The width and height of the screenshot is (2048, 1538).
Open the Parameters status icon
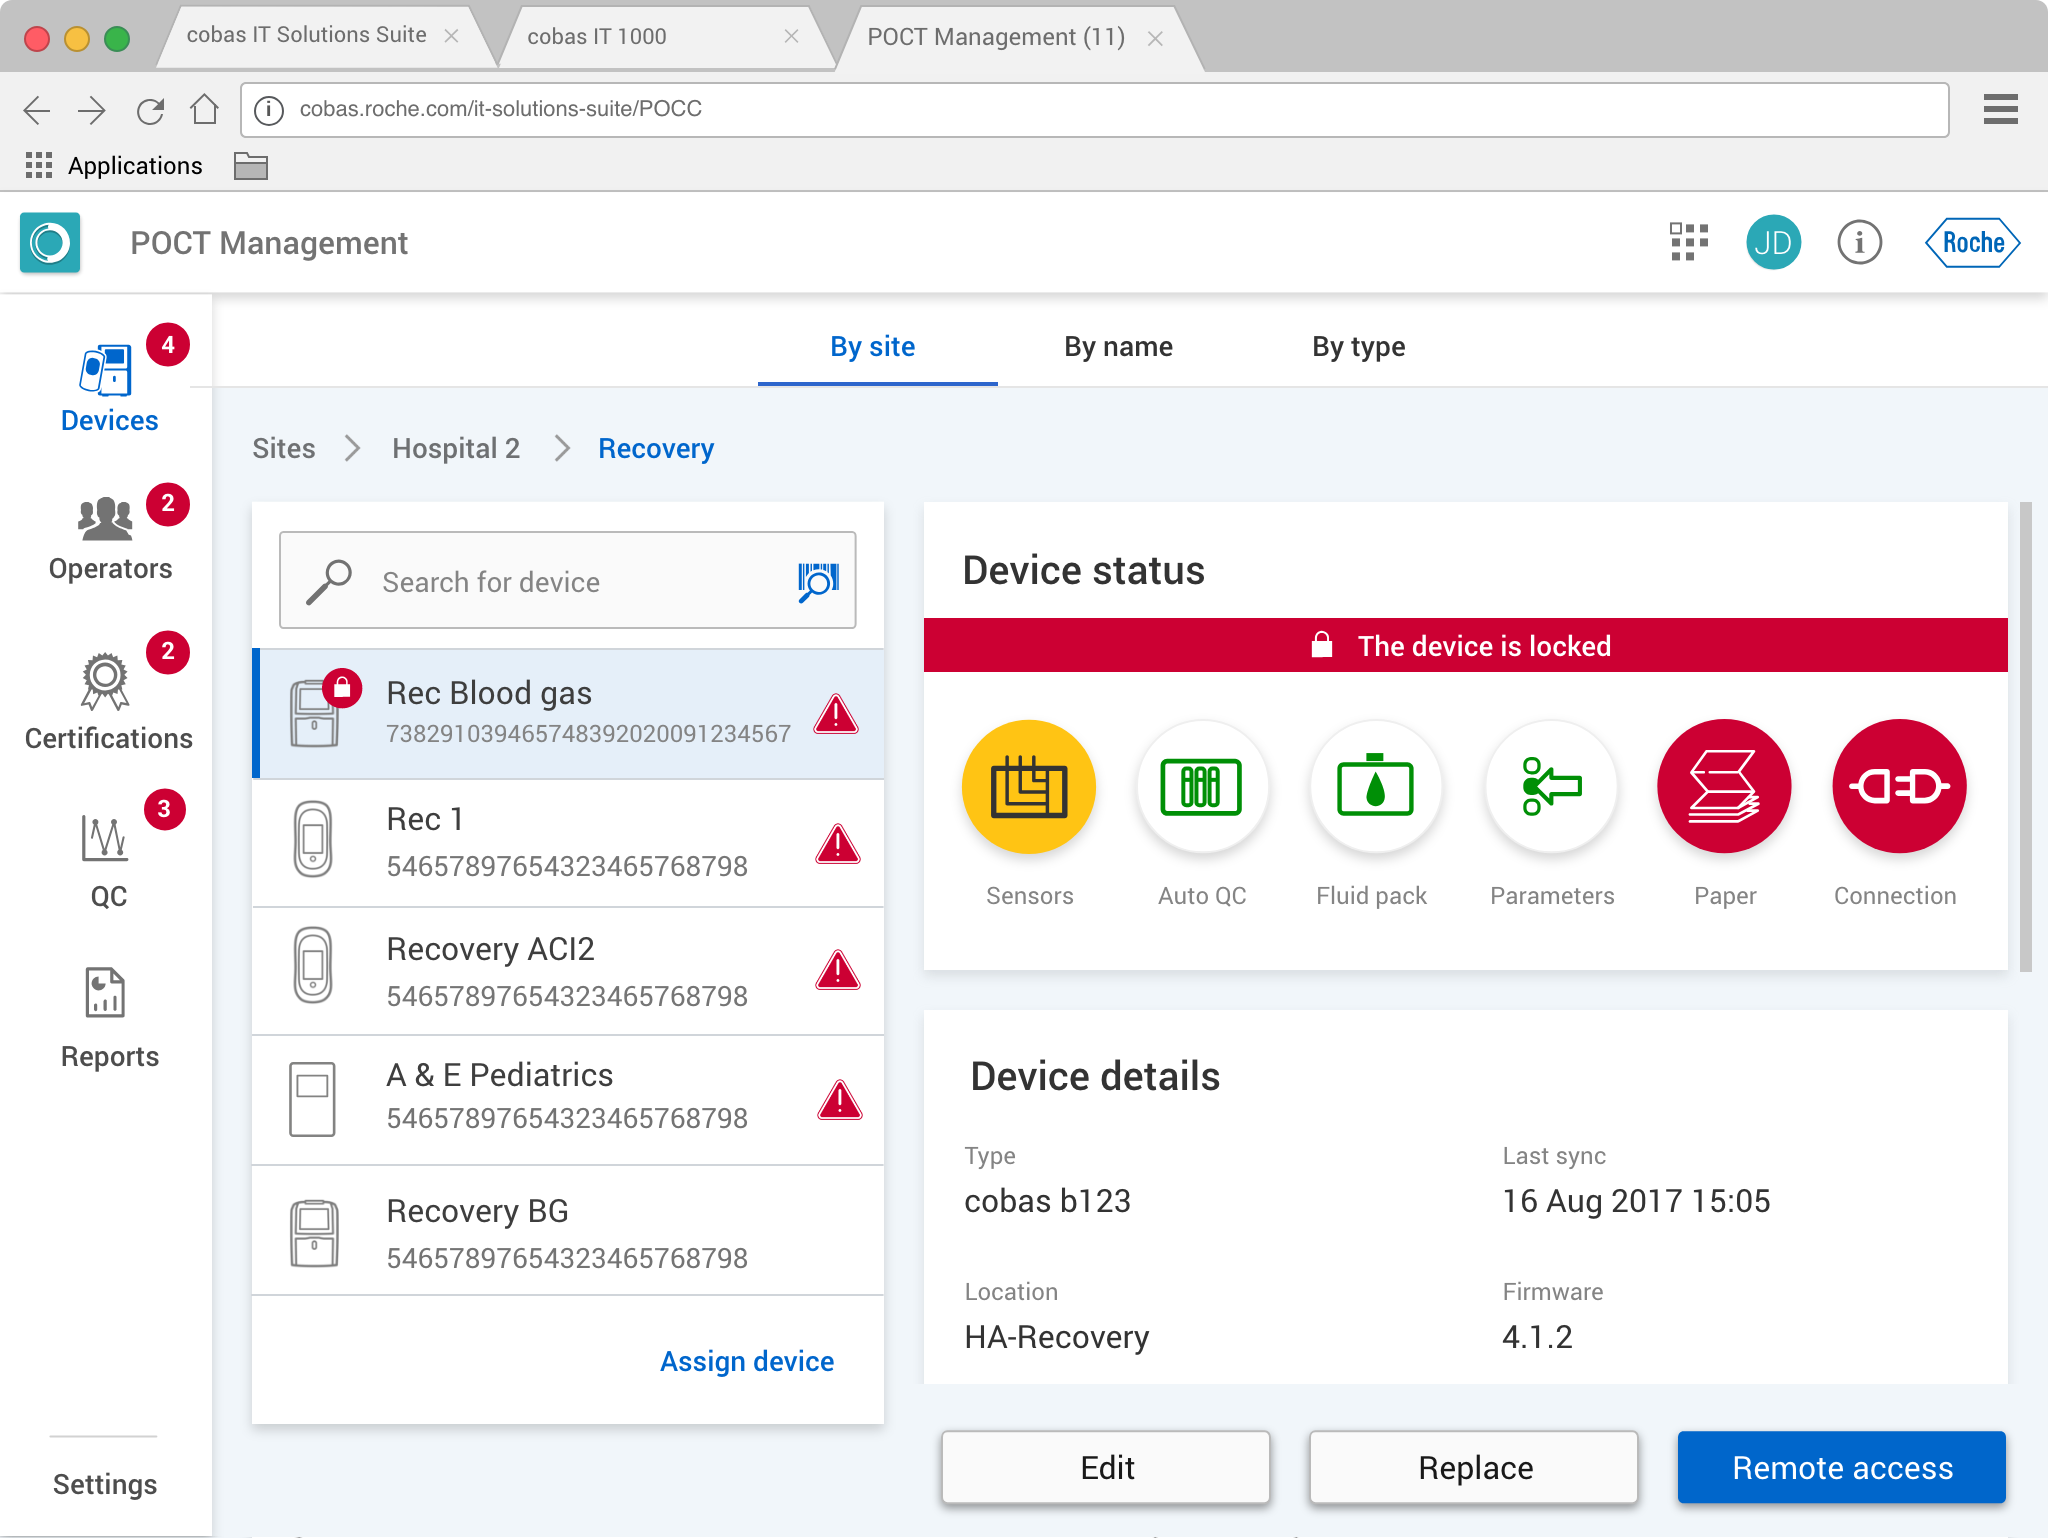click(x=1550, y=787)
